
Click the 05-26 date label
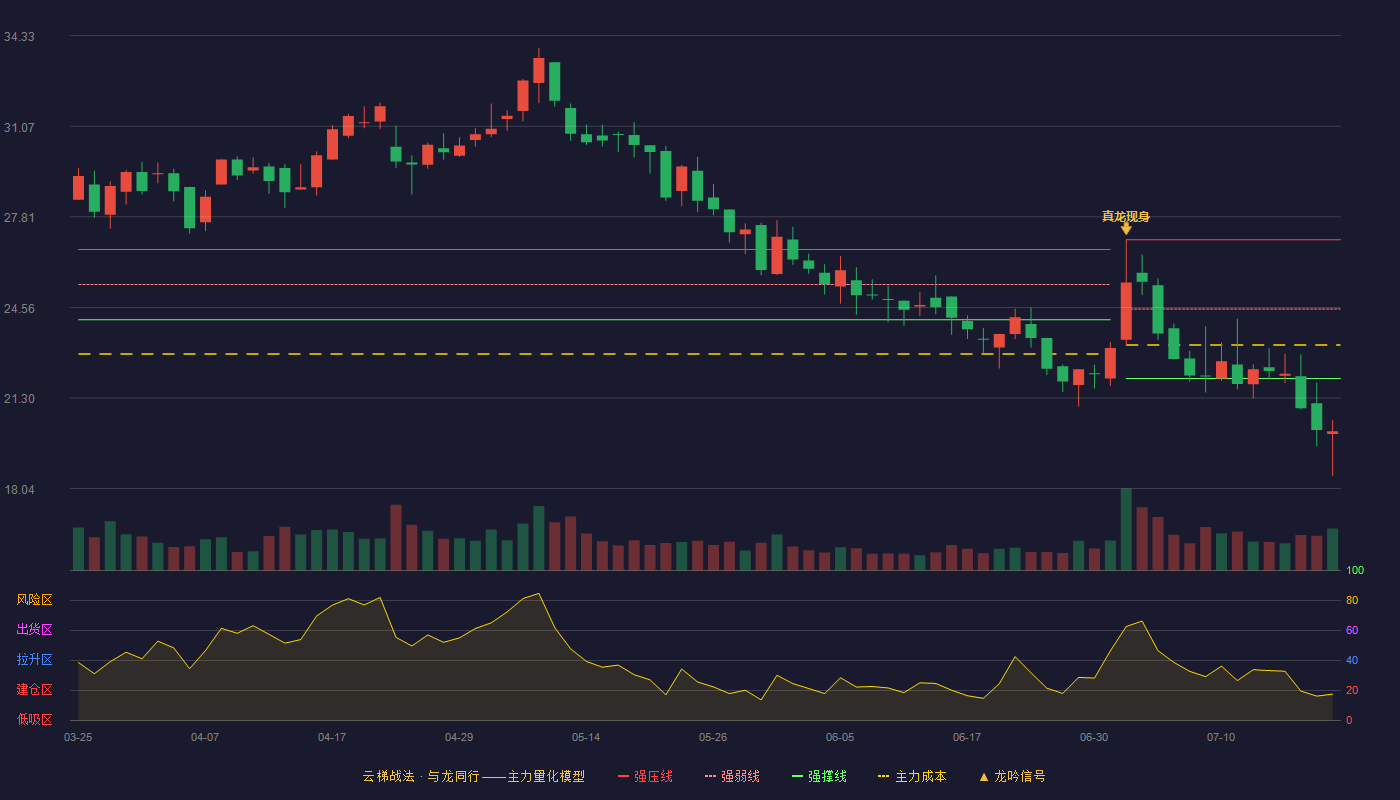point(713,737)
